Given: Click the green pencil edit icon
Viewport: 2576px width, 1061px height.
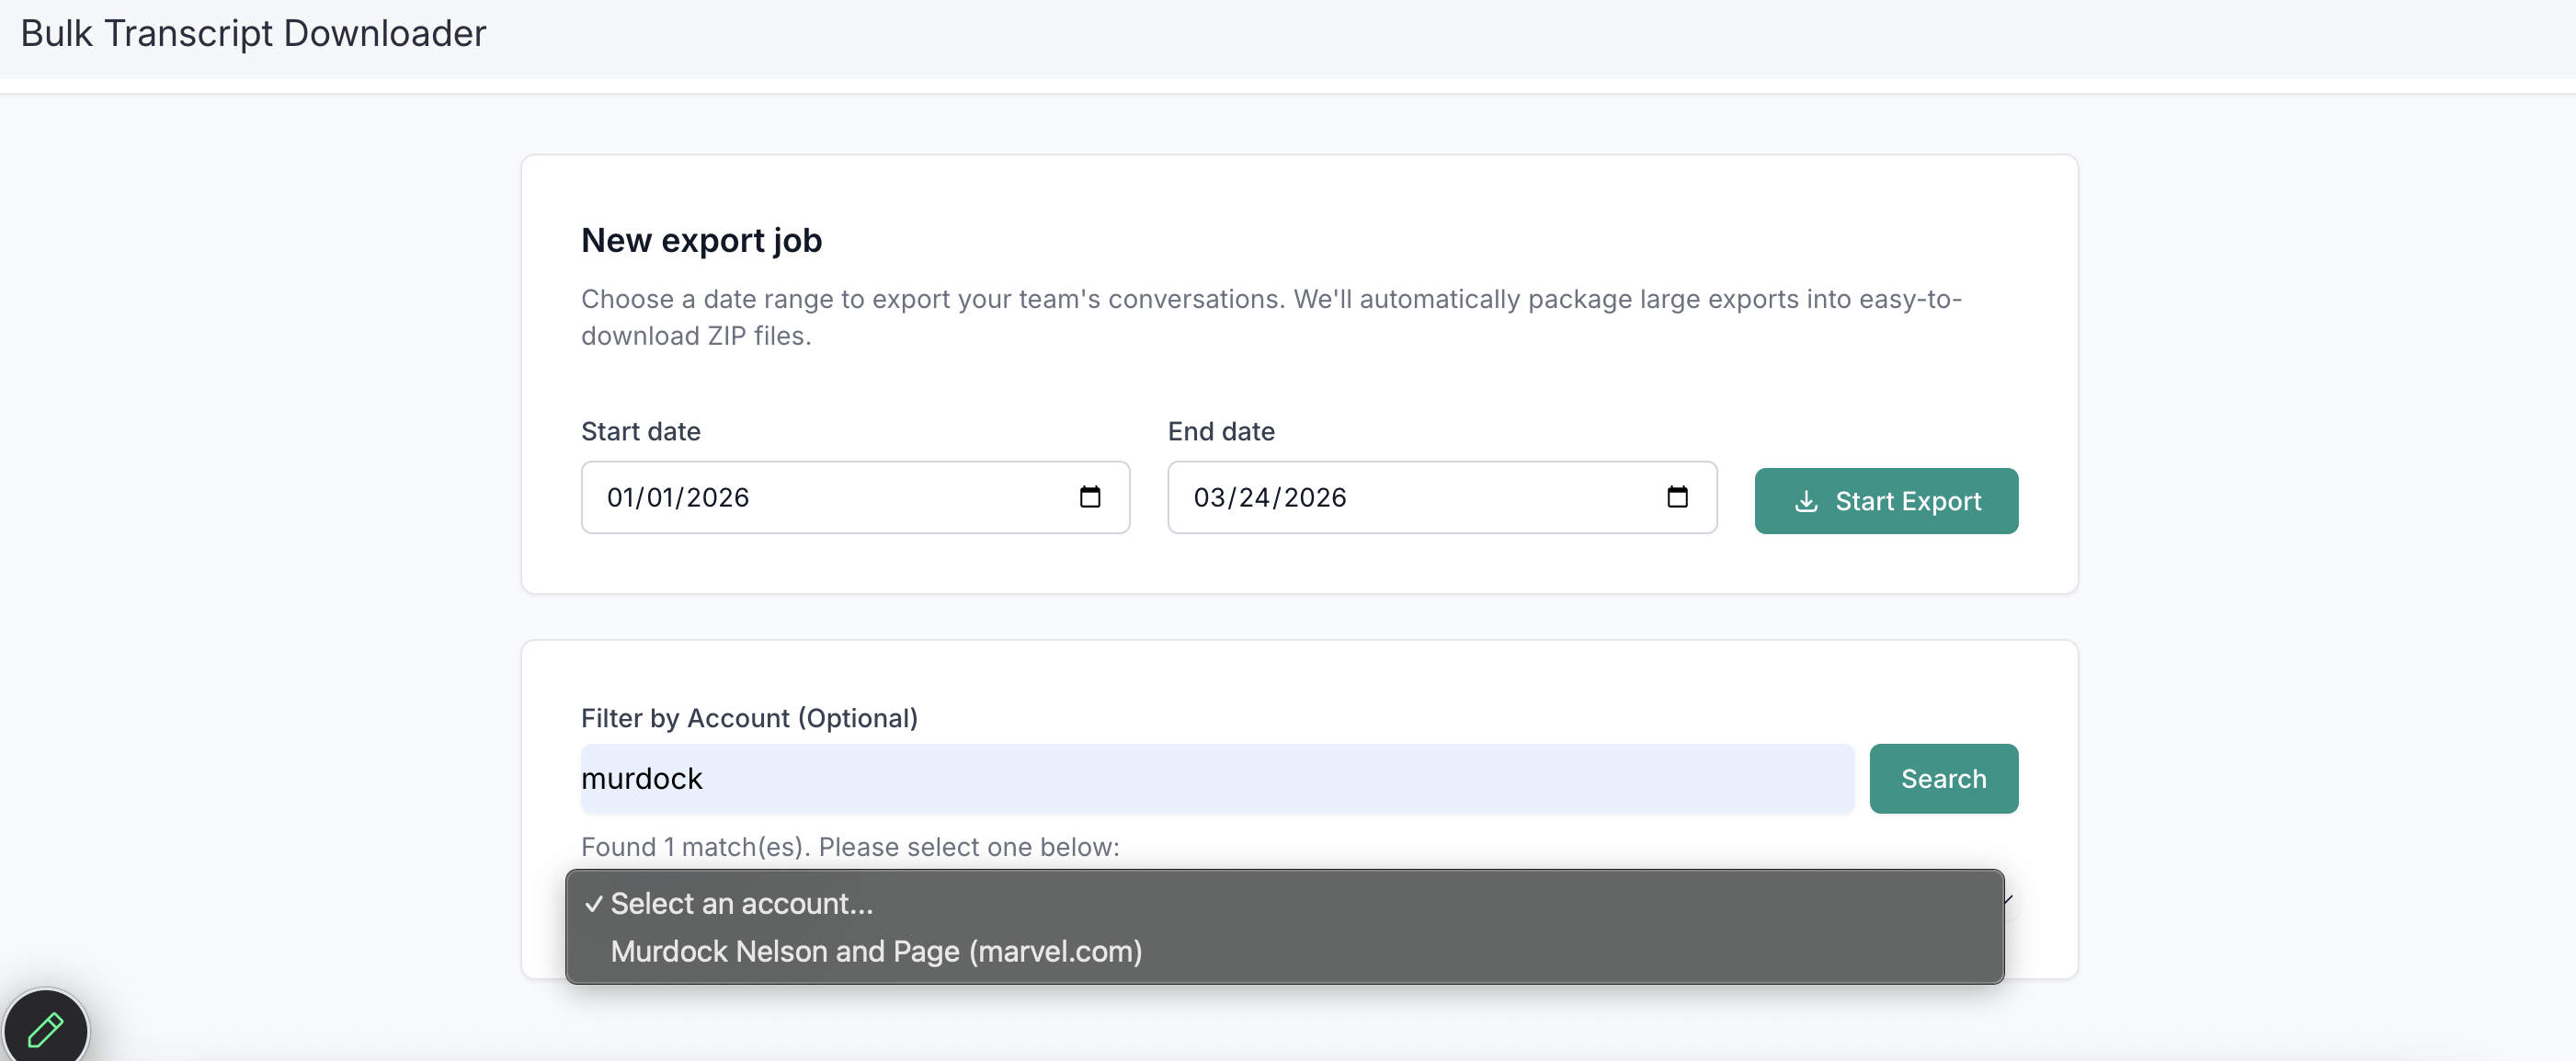Looking at the screenshot, I should (x=45, y=1029).
